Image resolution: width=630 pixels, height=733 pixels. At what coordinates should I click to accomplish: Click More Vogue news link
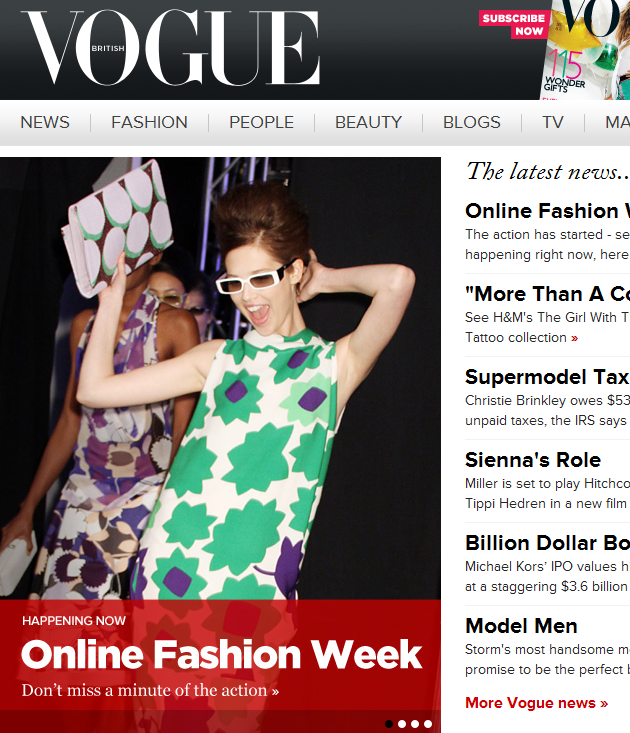(537, 703)
